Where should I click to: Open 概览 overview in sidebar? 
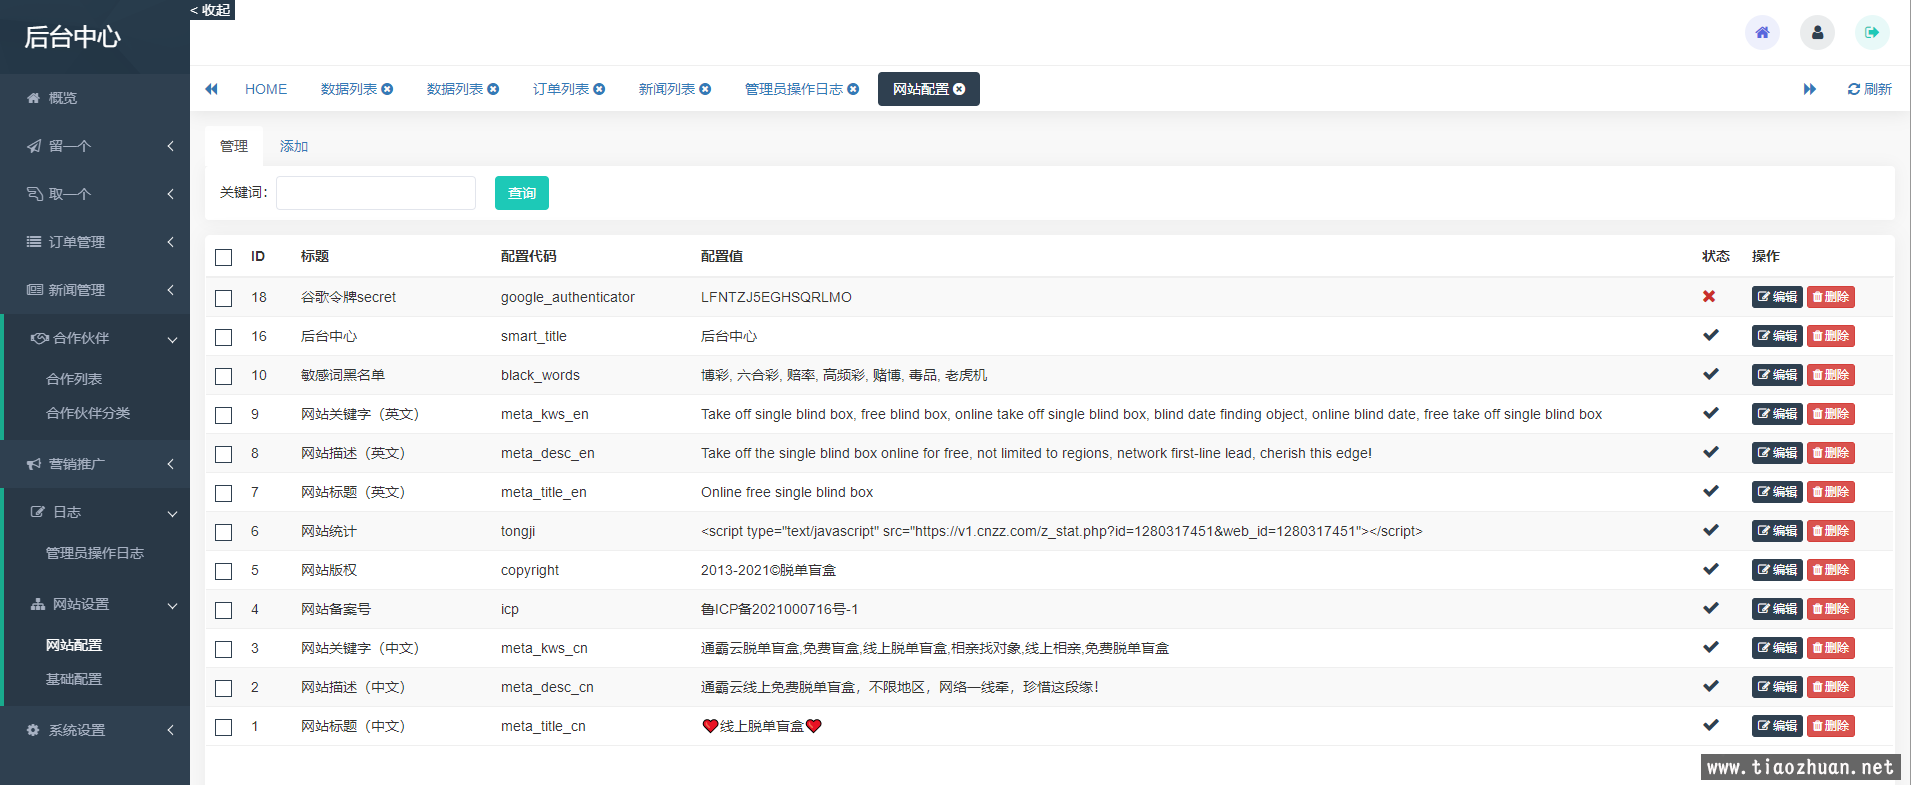(95, 98)
